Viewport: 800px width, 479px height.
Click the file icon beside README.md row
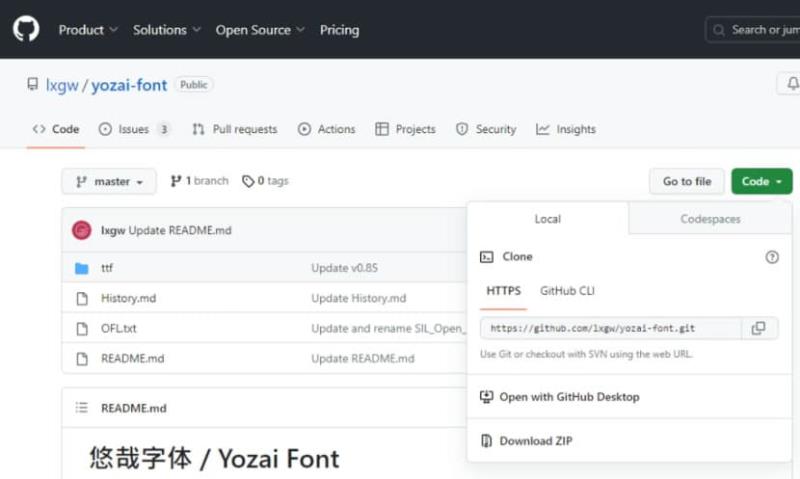tap(82, 359)
